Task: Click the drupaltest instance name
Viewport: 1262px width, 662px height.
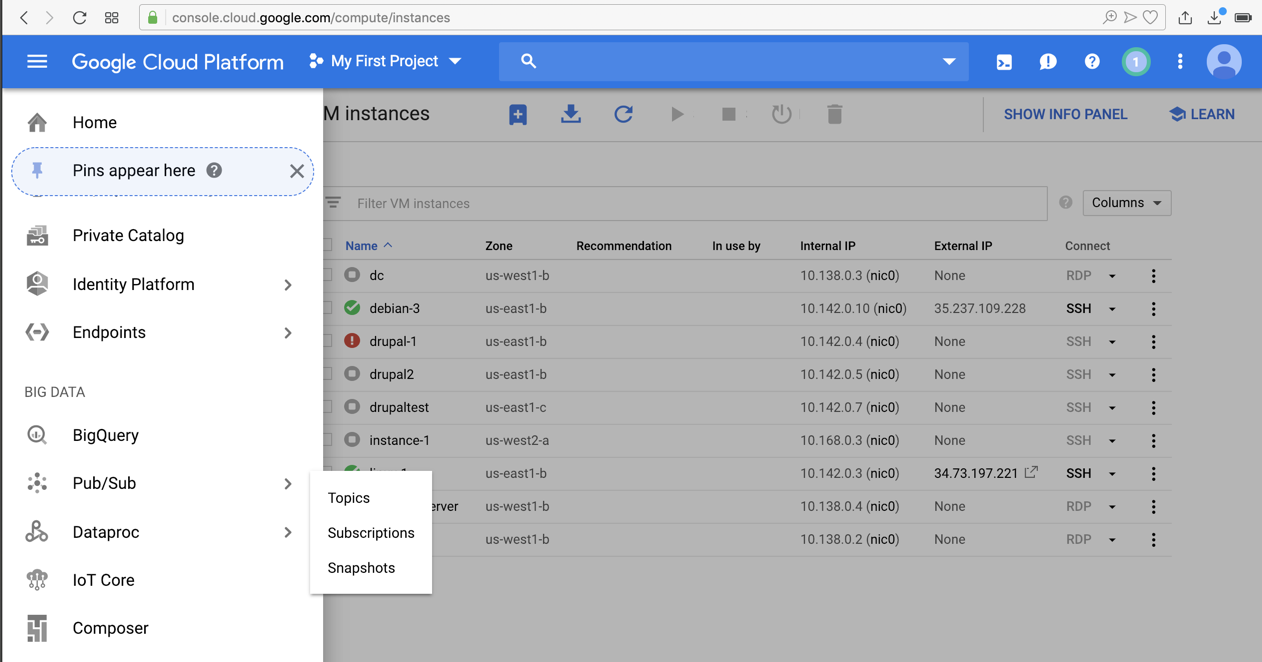Action: click(399, 408)
